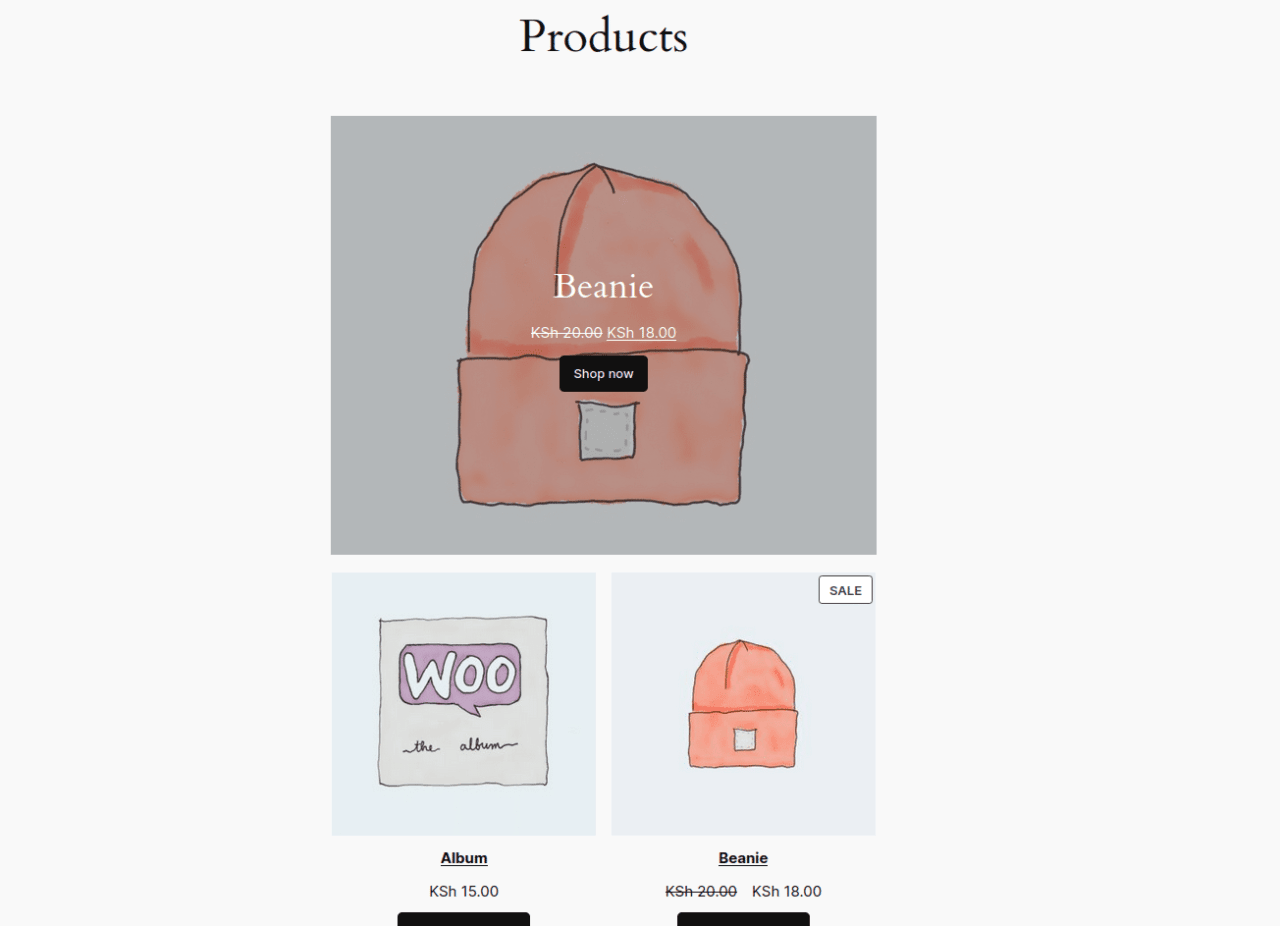Click the struck-through KSh 20.00 under Beanie link
Image resolution: width=1280 pixels, height=926 pixels.
[x=701, y=891]
